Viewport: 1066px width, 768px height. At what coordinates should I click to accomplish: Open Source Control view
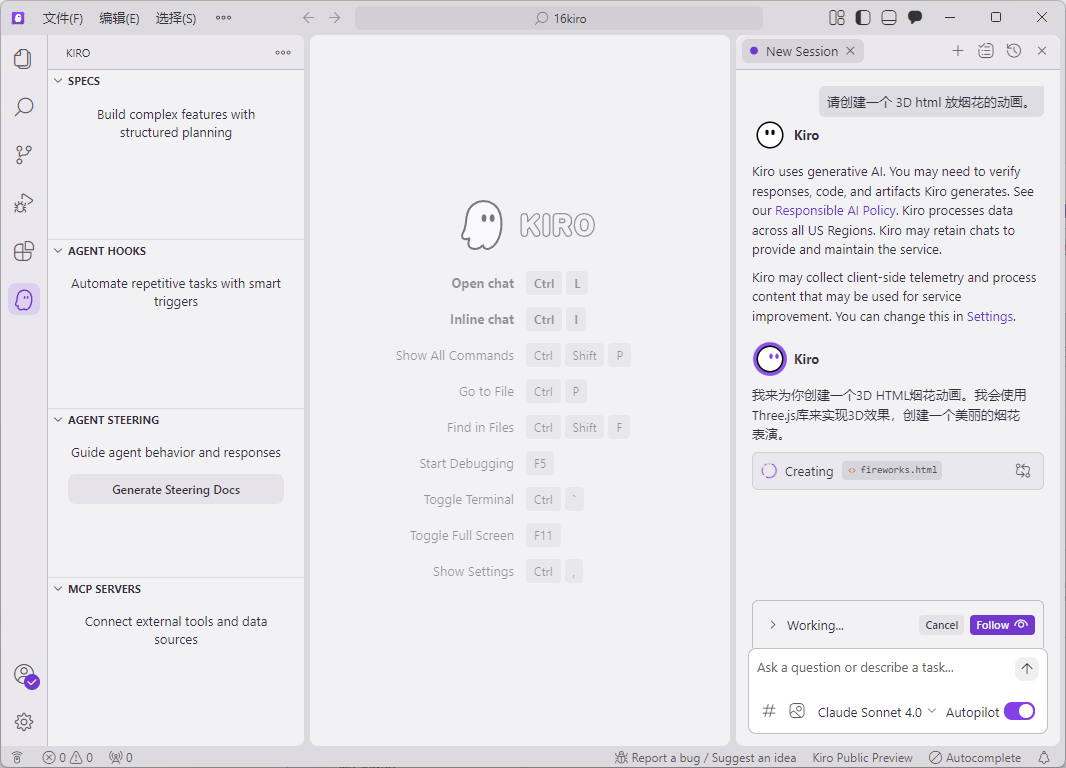[x=23, y=155]
